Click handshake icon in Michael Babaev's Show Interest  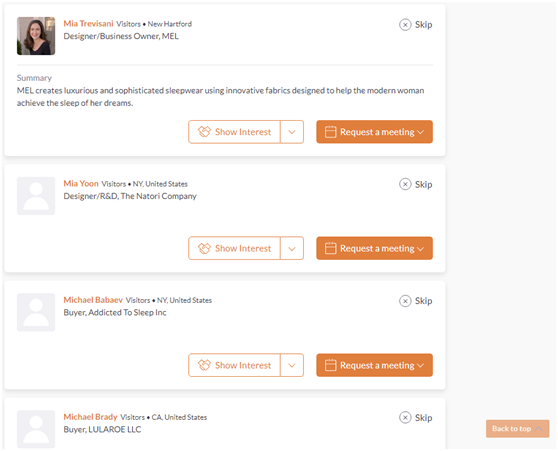pos(204,365)
